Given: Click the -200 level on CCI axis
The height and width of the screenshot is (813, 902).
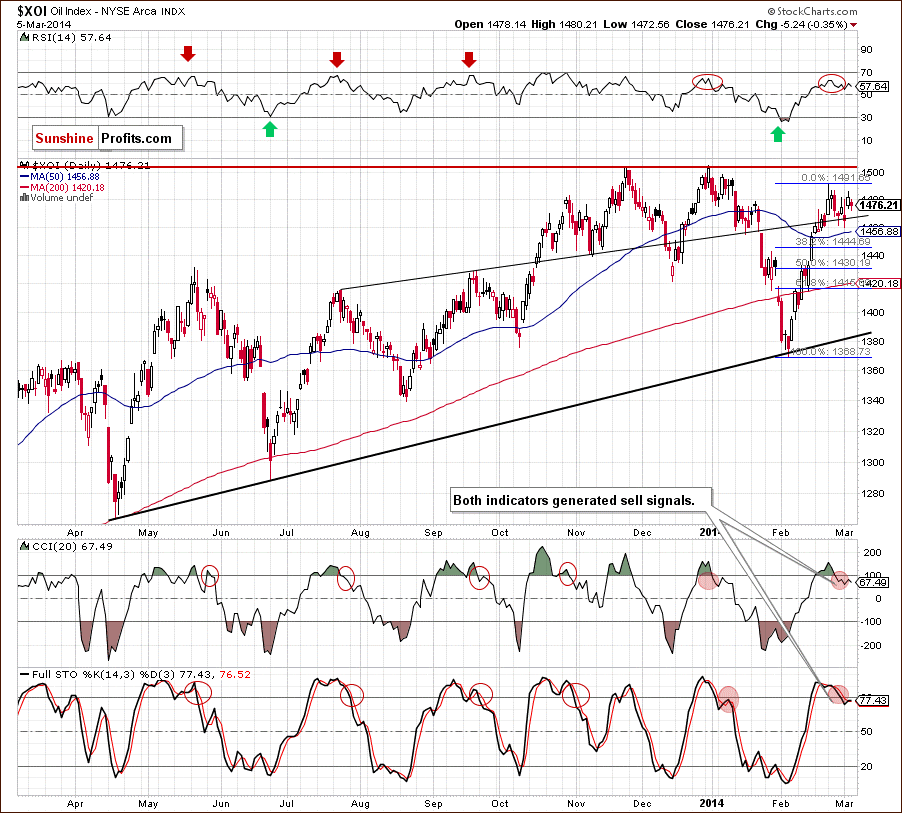Looking at the screenshot, I should click(x=870, y=646).
